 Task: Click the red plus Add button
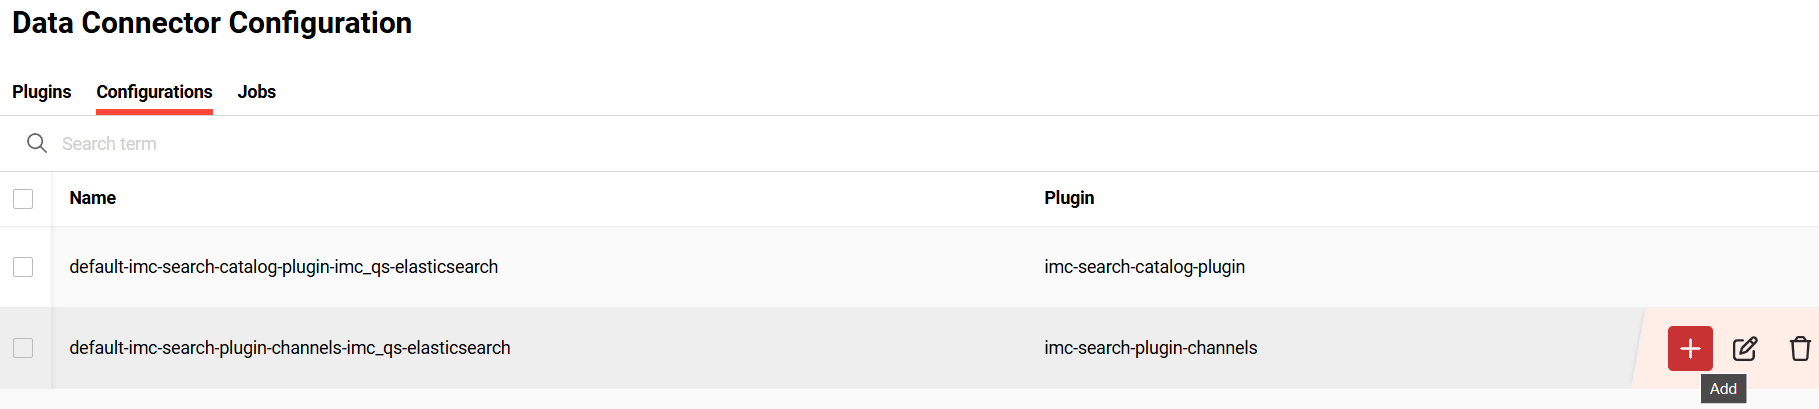tap(1690, 348)
